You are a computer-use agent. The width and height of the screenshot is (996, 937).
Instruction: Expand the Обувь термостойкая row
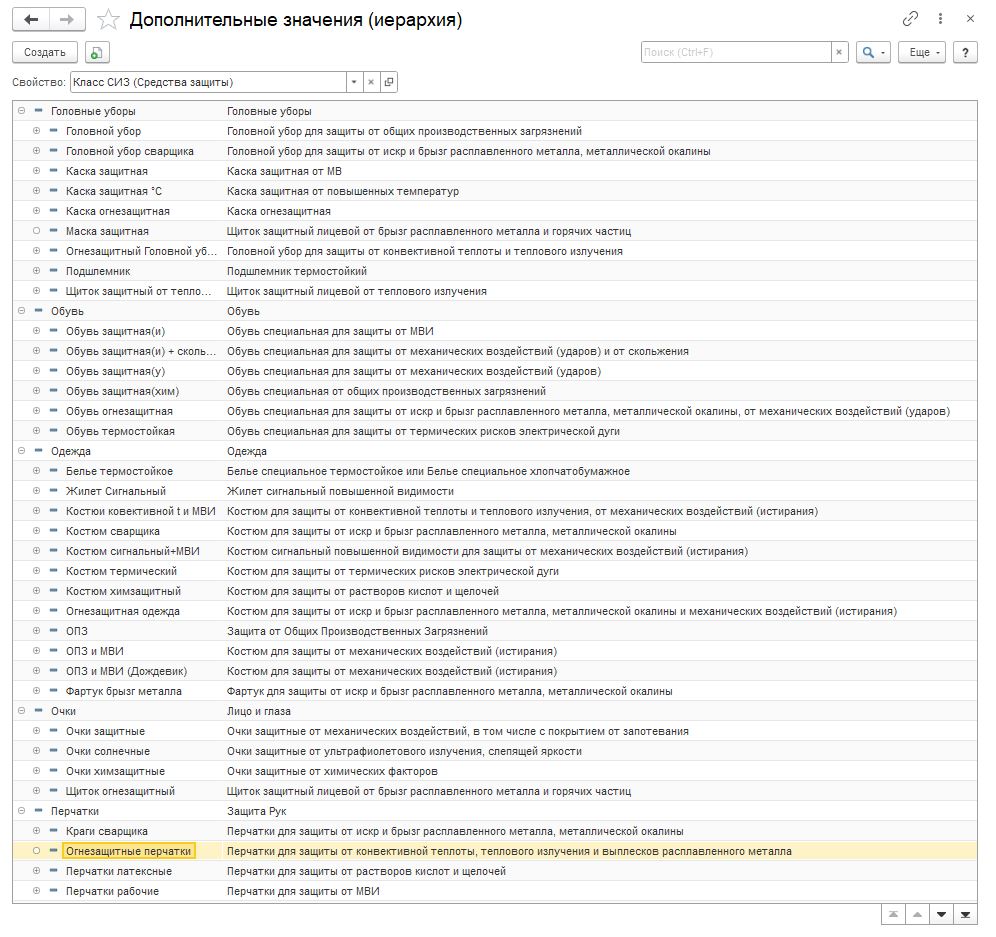click(x=36, y=430)
